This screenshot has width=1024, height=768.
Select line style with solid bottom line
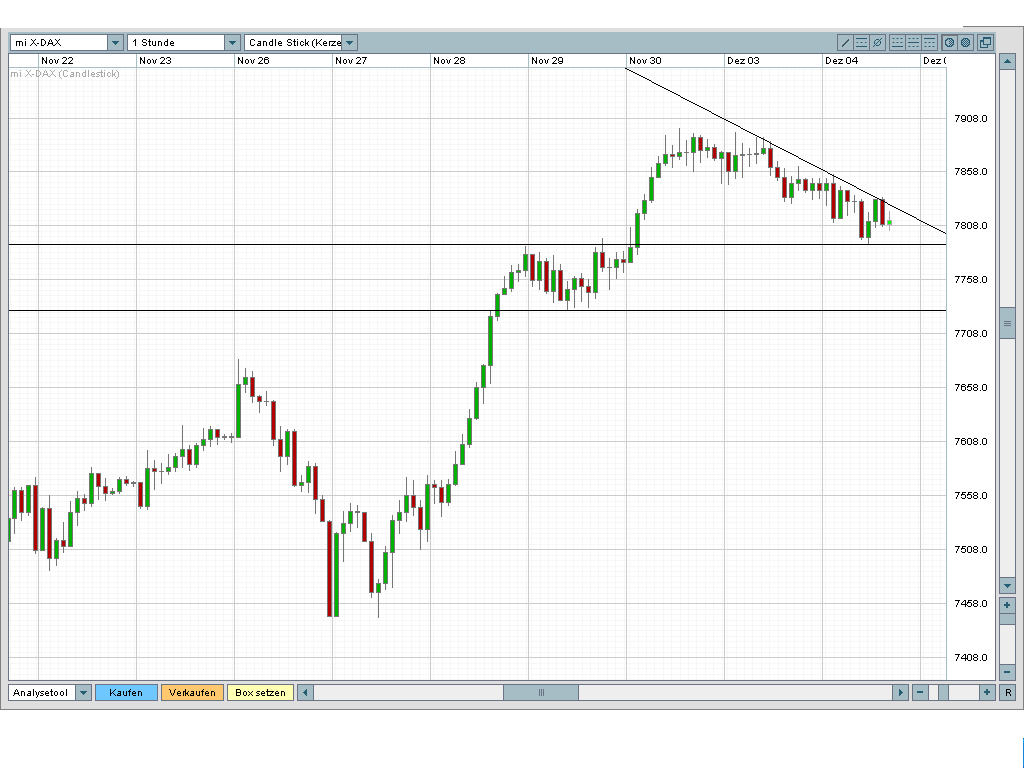click(897, 42)
